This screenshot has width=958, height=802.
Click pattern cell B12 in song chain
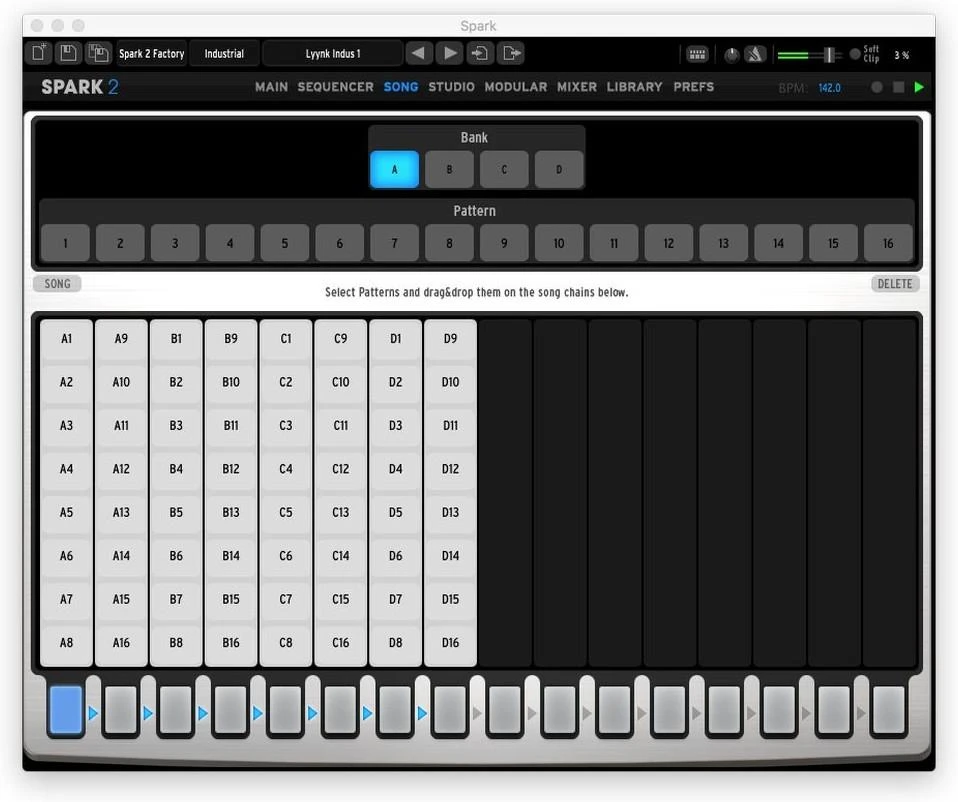(x=231, y=469)
